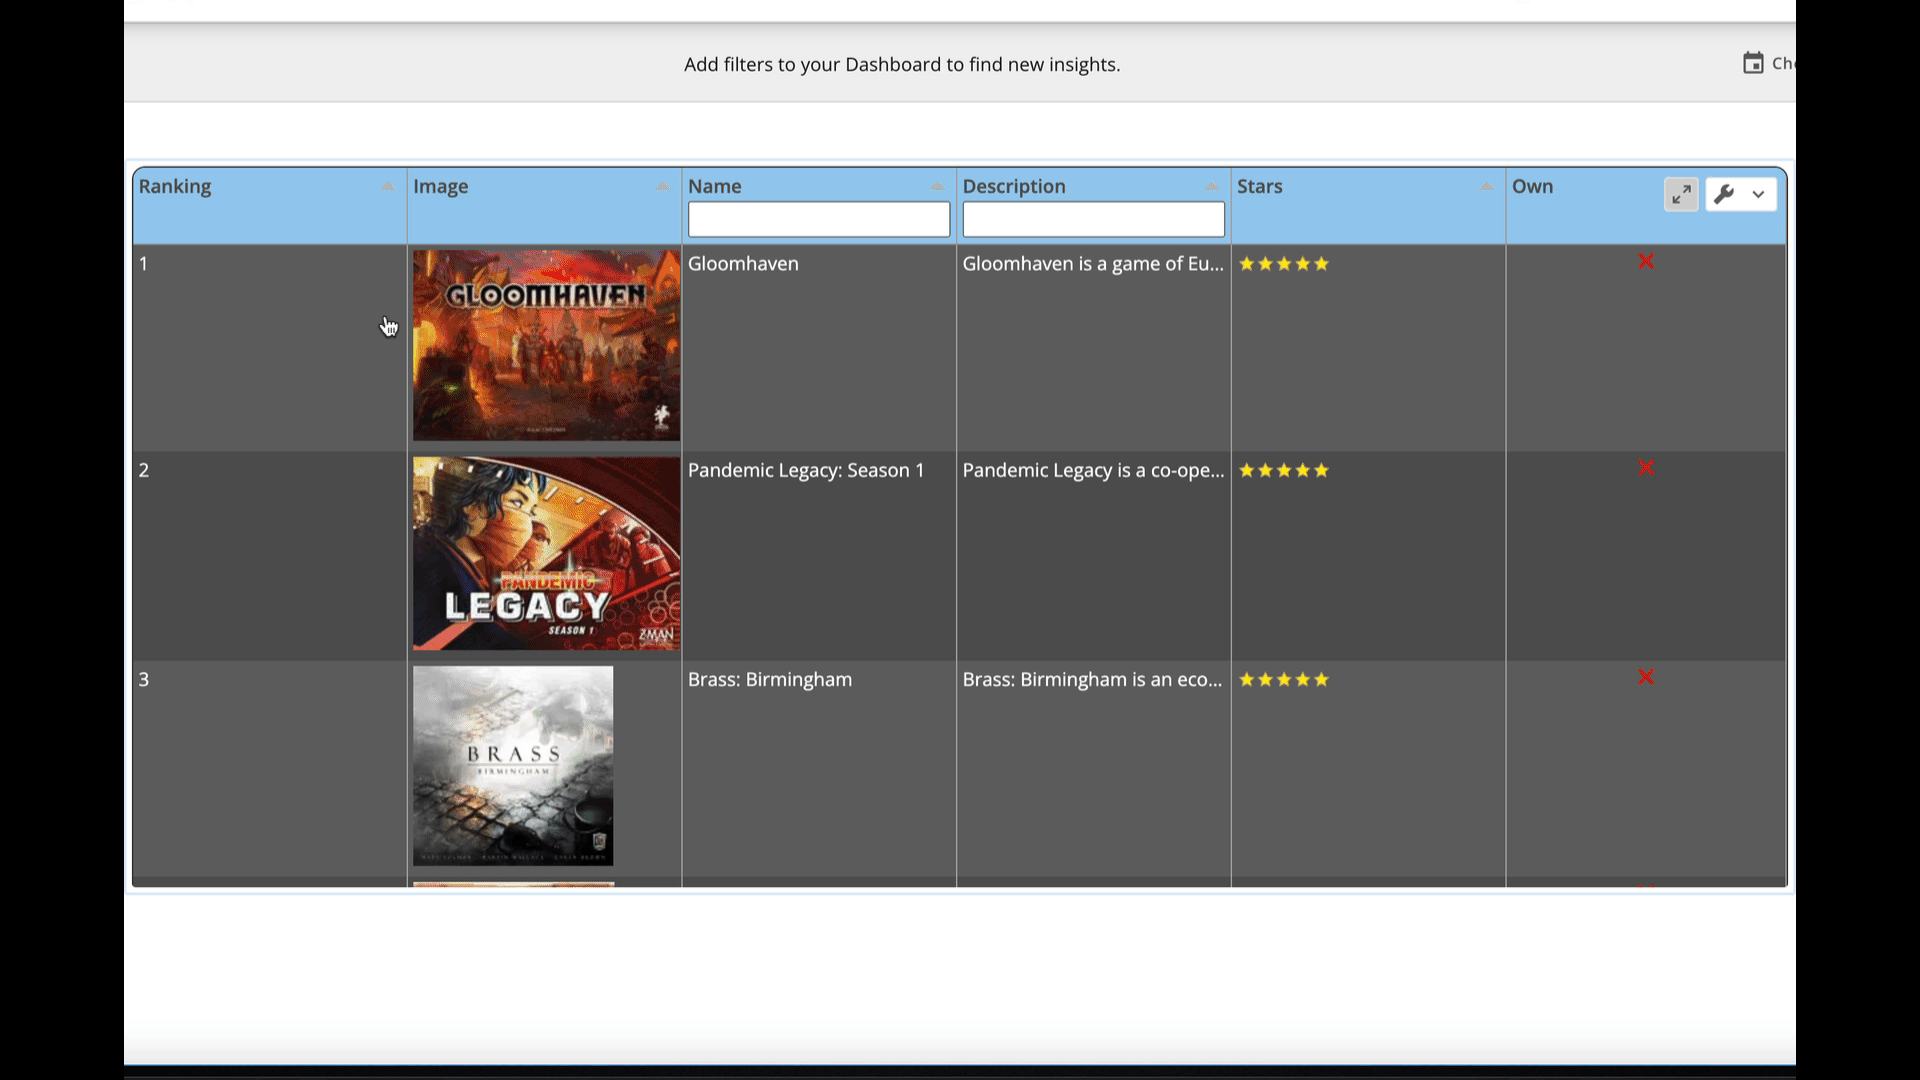The width and height of the screenshot is (1920, 1080).
Task: Click the calendar icon at top right
Action: tap(1753, 63)
